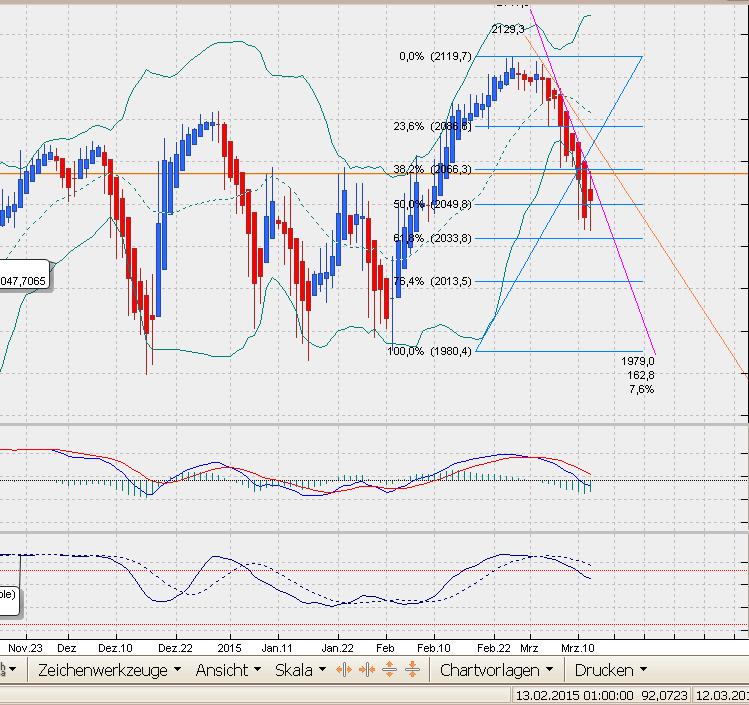The width and height of the screenshot is (749, 705).
Task: Expand the Skala dropdown
Action: 300,670
